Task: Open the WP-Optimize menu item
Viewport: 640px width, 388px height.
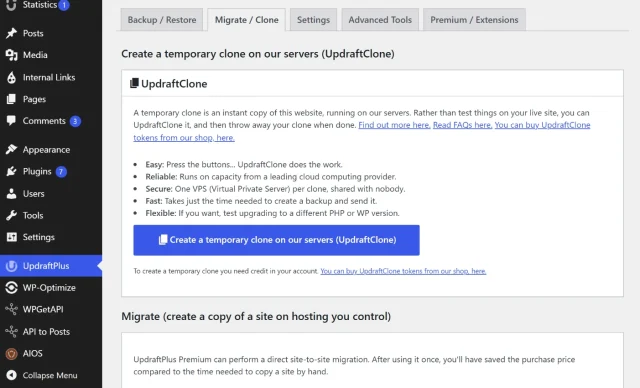Action: point(51,288)
